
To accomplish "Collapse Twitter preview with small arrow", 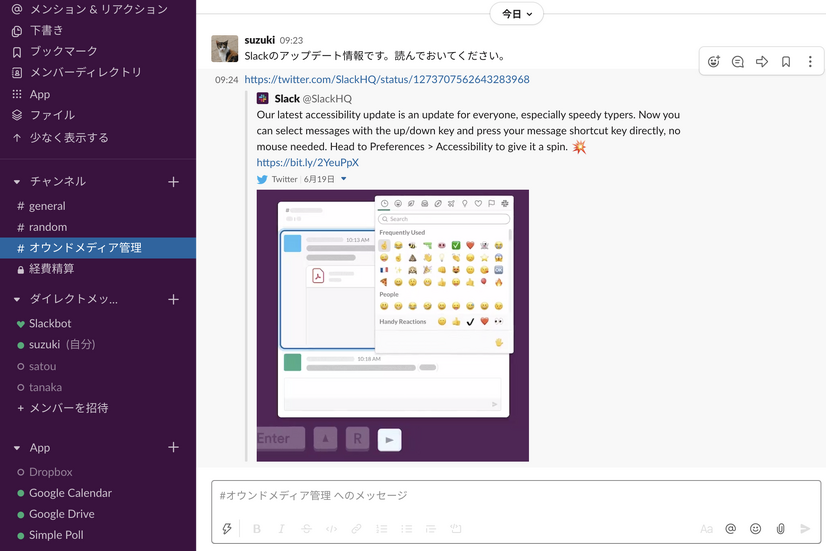I will point(343,179).
